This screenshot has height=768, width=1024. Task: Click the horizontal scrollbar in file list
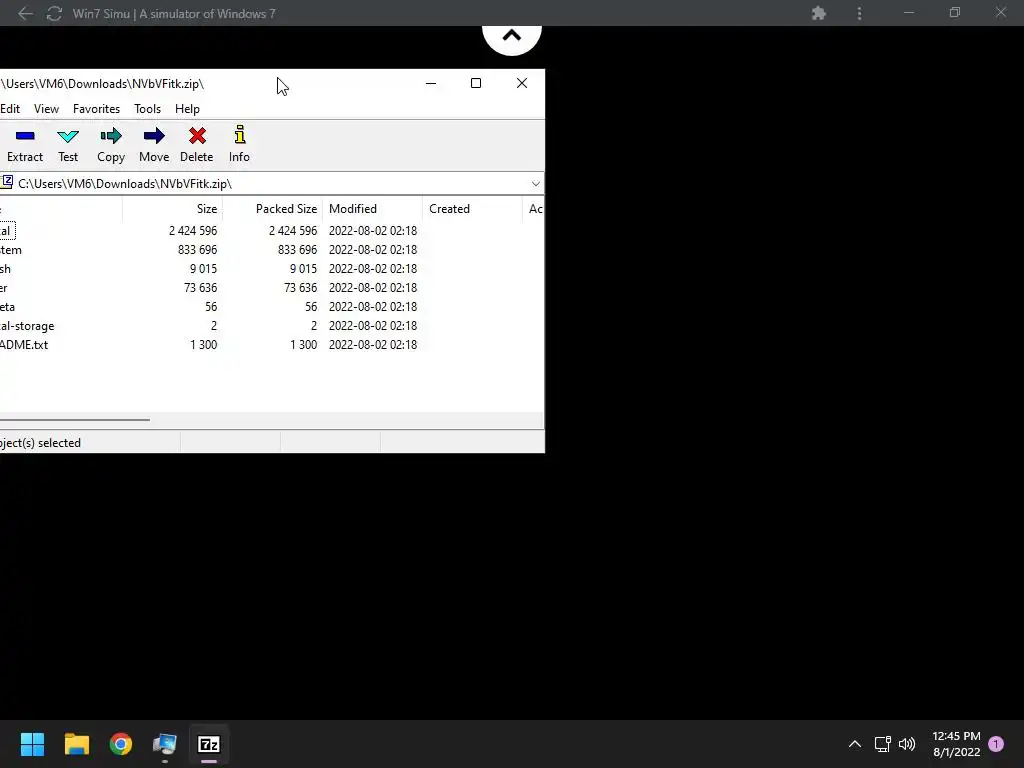(74, 420)
